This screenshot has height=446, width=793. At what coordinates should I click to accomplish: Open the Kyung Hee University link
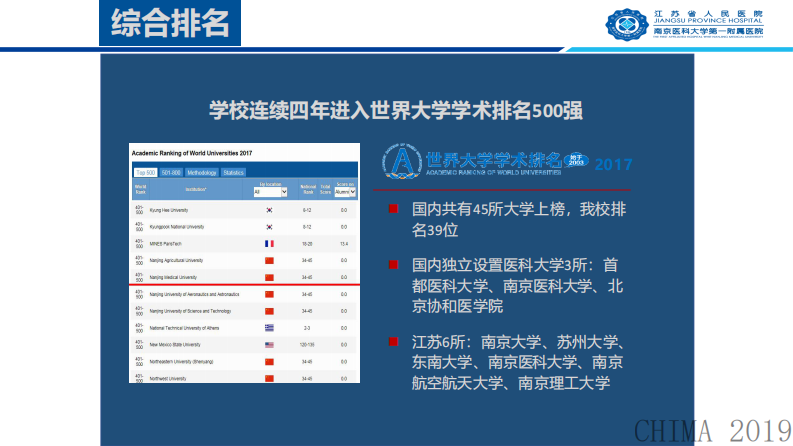[169, 210]
